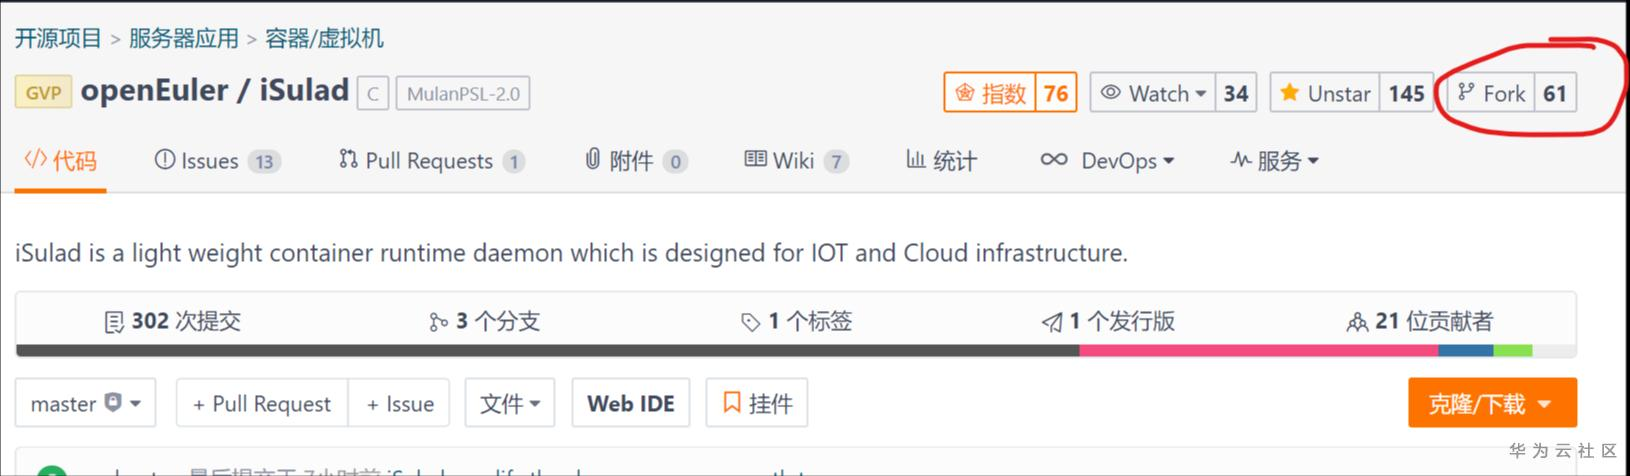The width and height of the screenshot is (1630, 476).
Task: Expand the master branch selector
Action: tap(85, 403)
